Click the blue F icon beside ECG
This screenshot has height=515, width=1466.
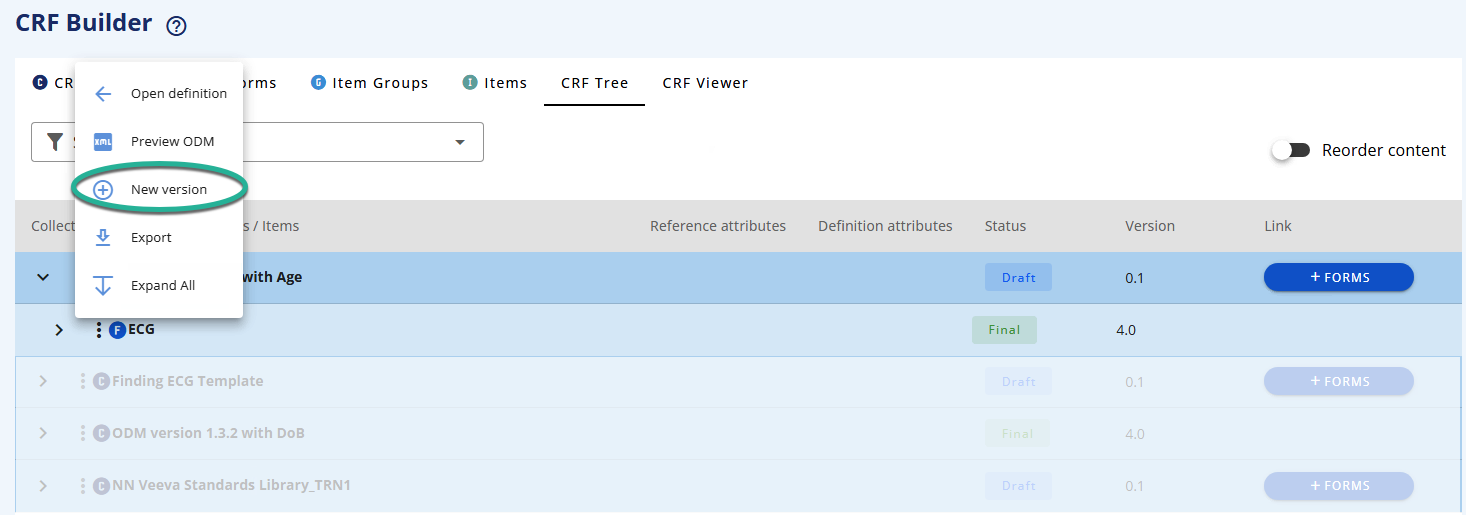tap(117, 330)
